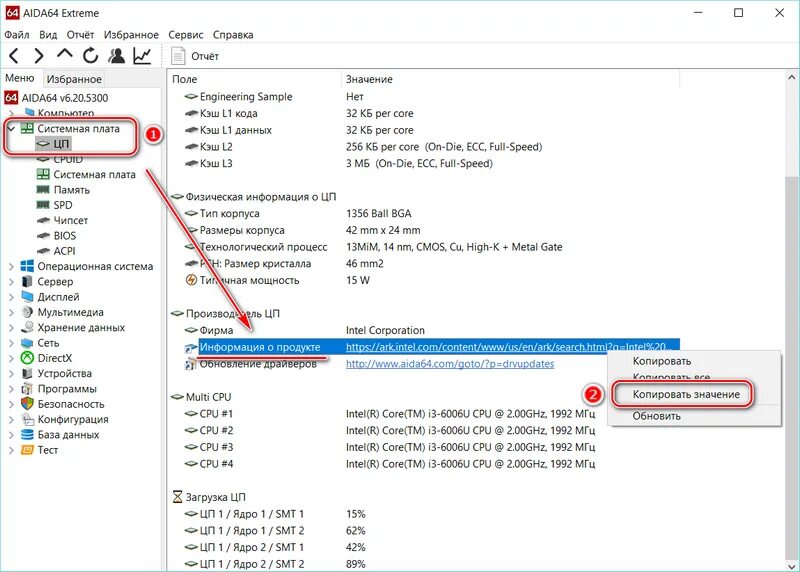
Task: Choose Копировать in the context menu
Action: click(x=662, y=361)
